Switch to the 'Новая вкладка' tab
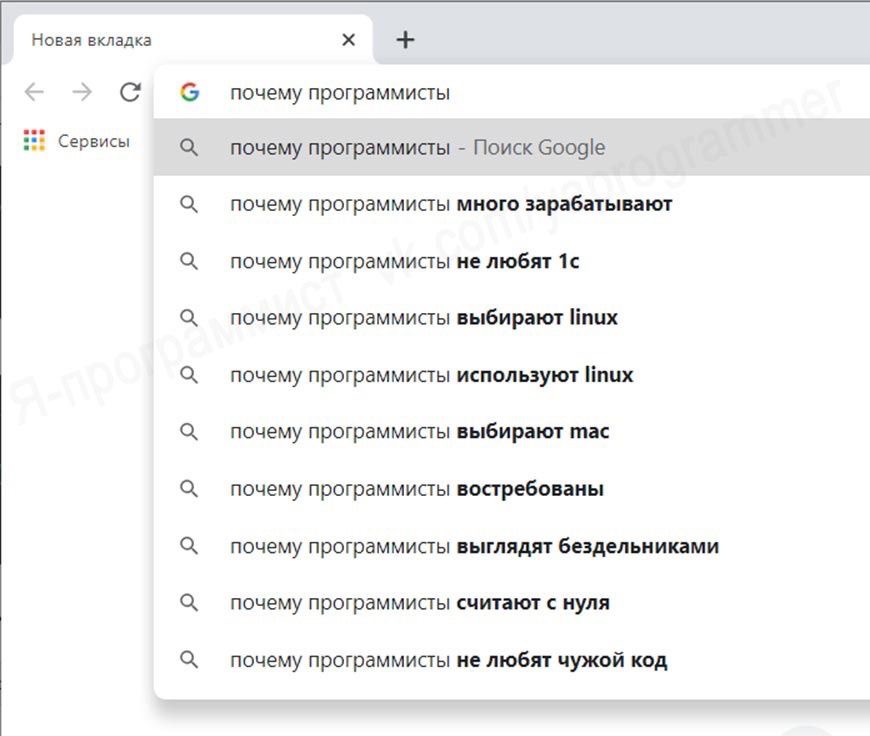Viewport: 870px width, 736px height. [x=150, y=41]
